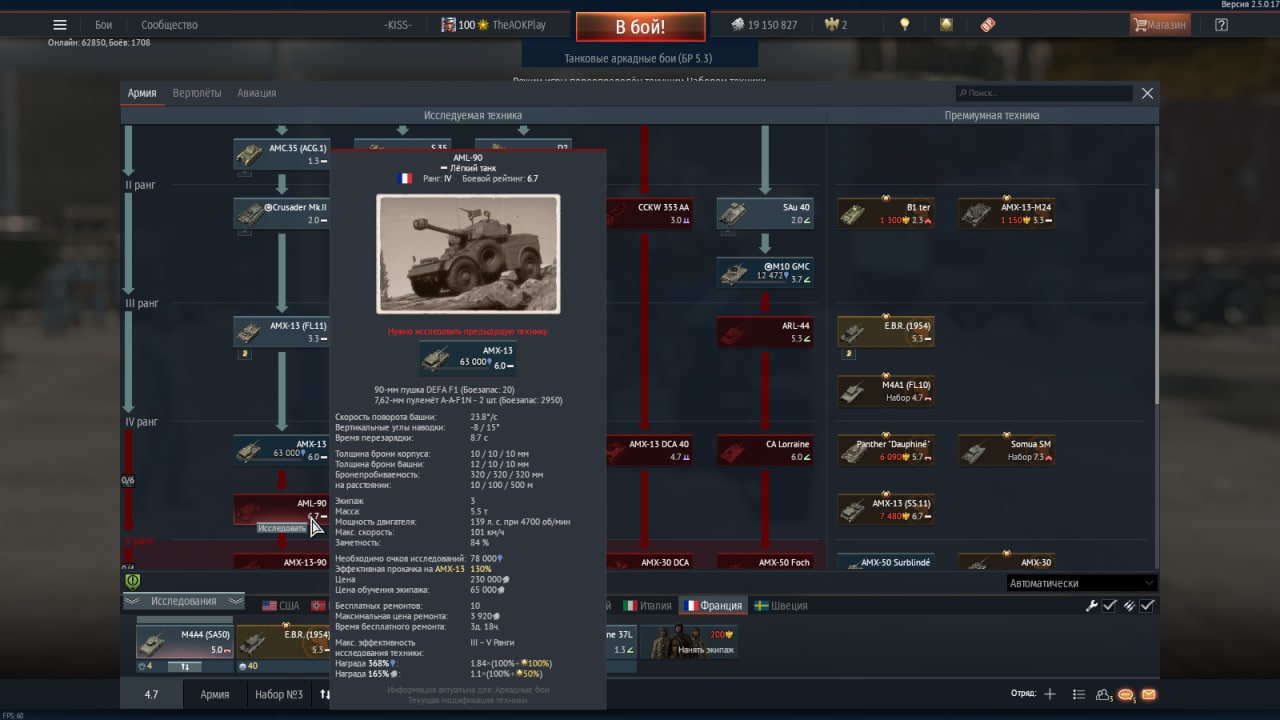This screenshot has height=720, width=1280.
Task: Select the CA Lorraine vehicle
Action: (765, 450)
